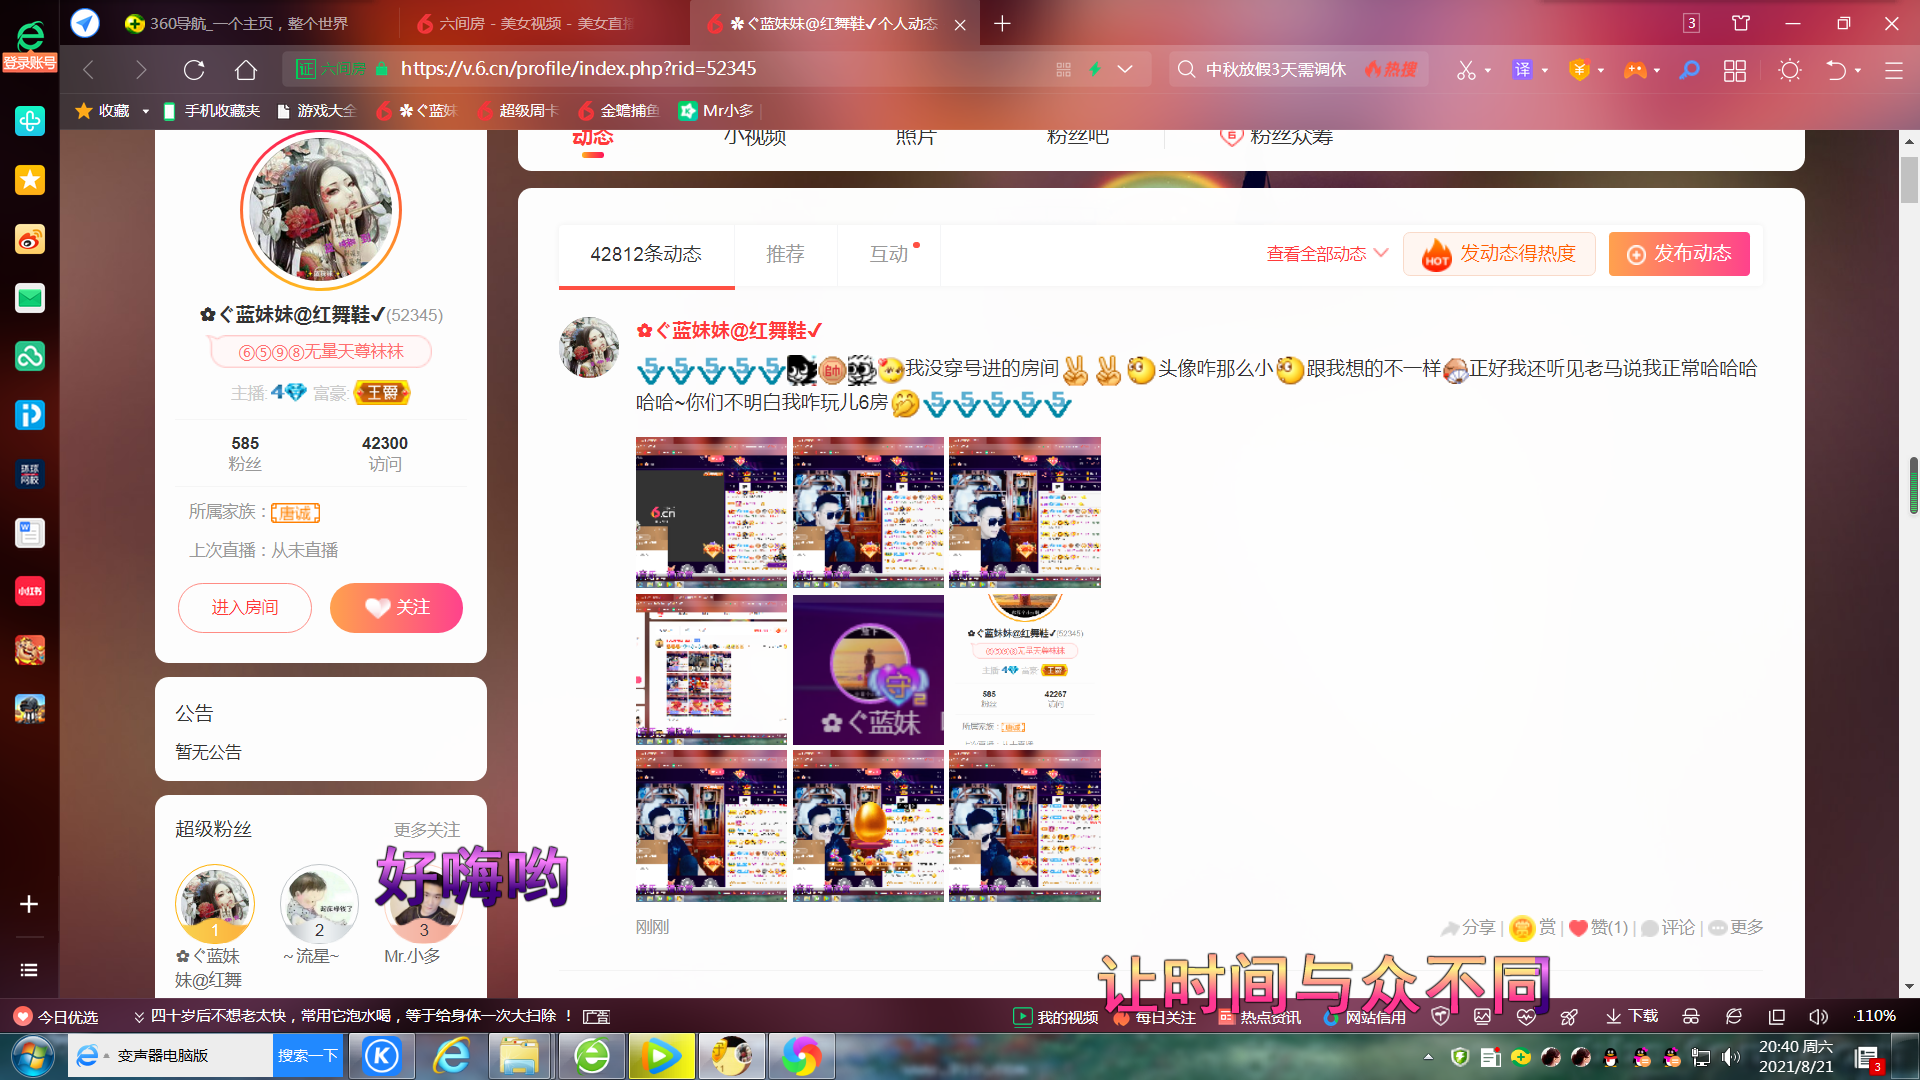Click the back navigation arrow
Viewport: 1920px width, 1080px height.
pyautogui.click(x=88, y=70)
